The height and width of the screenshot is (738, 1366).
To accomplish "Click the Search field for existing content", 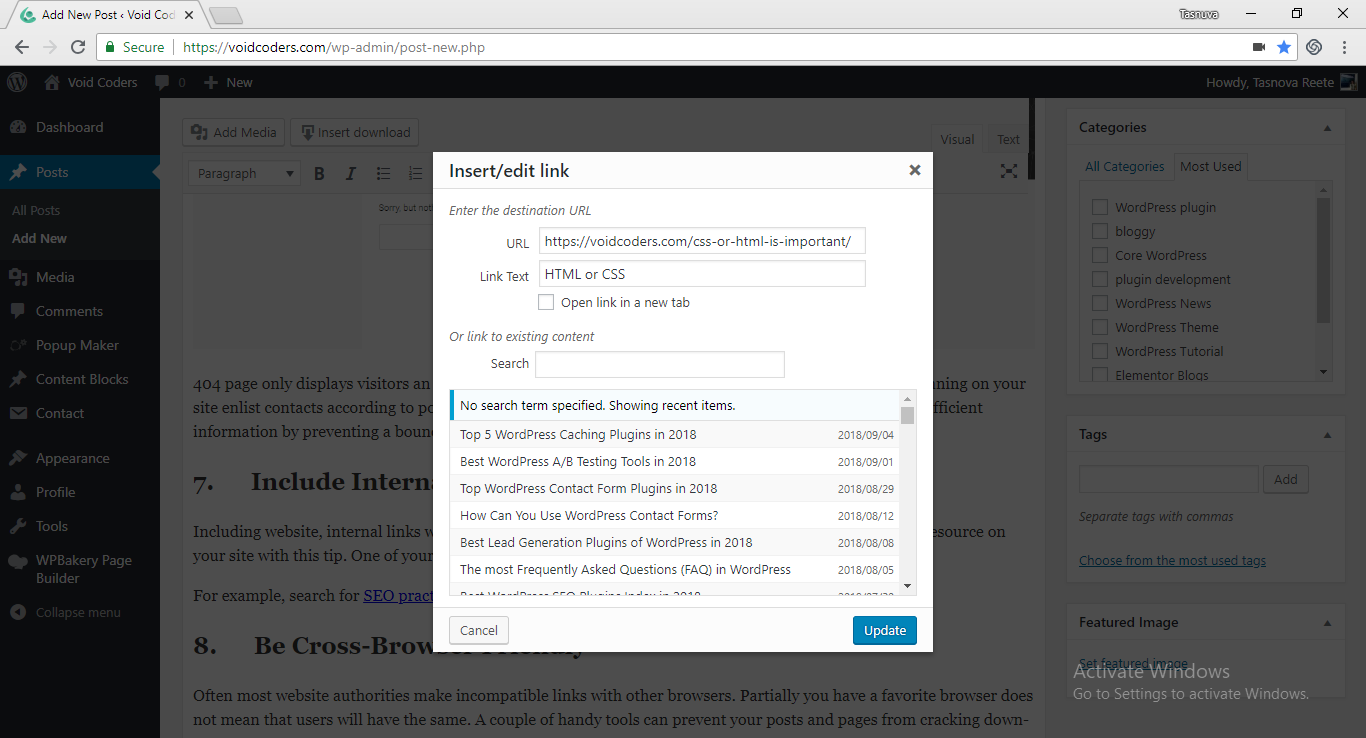I will pos(660,364).
